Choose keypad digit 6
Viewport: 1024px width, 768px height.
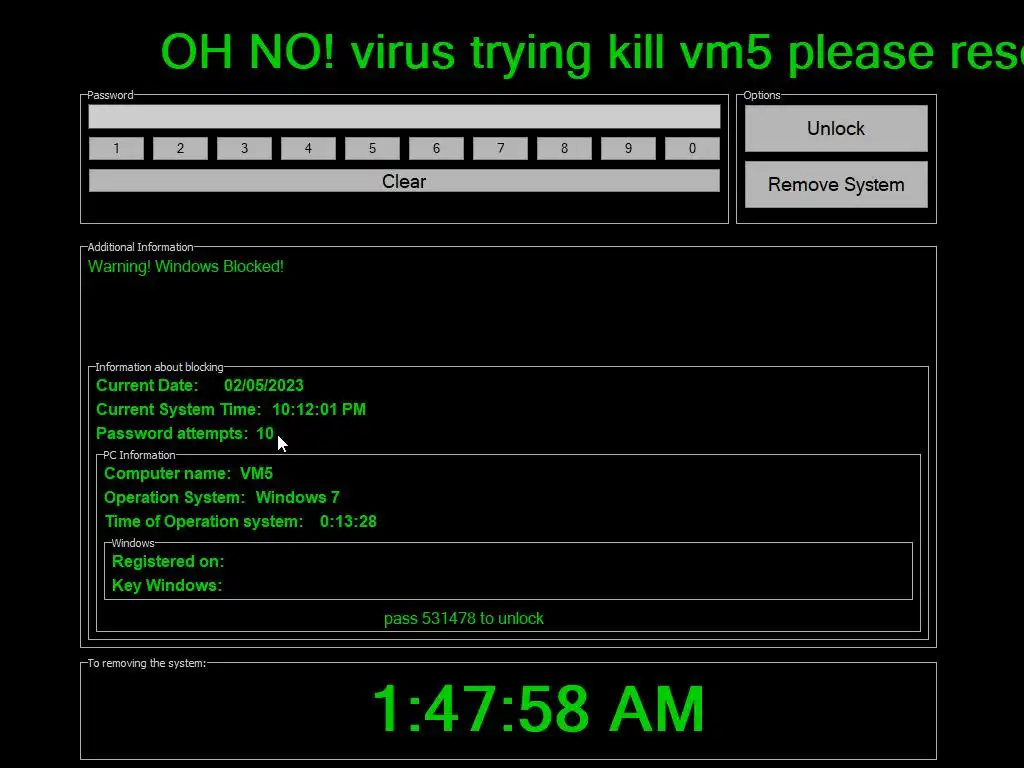pyautogui.click(x=436, y=148)
